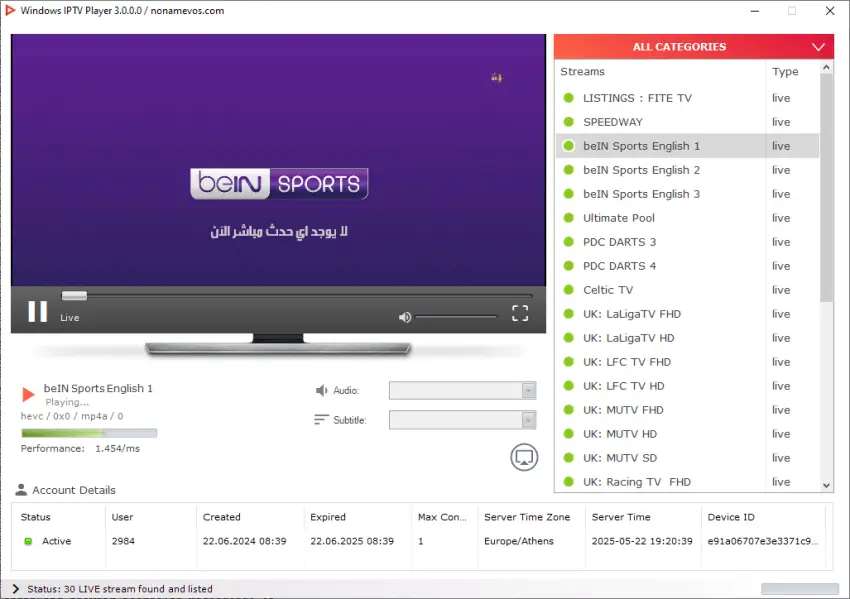
Task: Pause the live stream playback
Action: click(37, 312)
